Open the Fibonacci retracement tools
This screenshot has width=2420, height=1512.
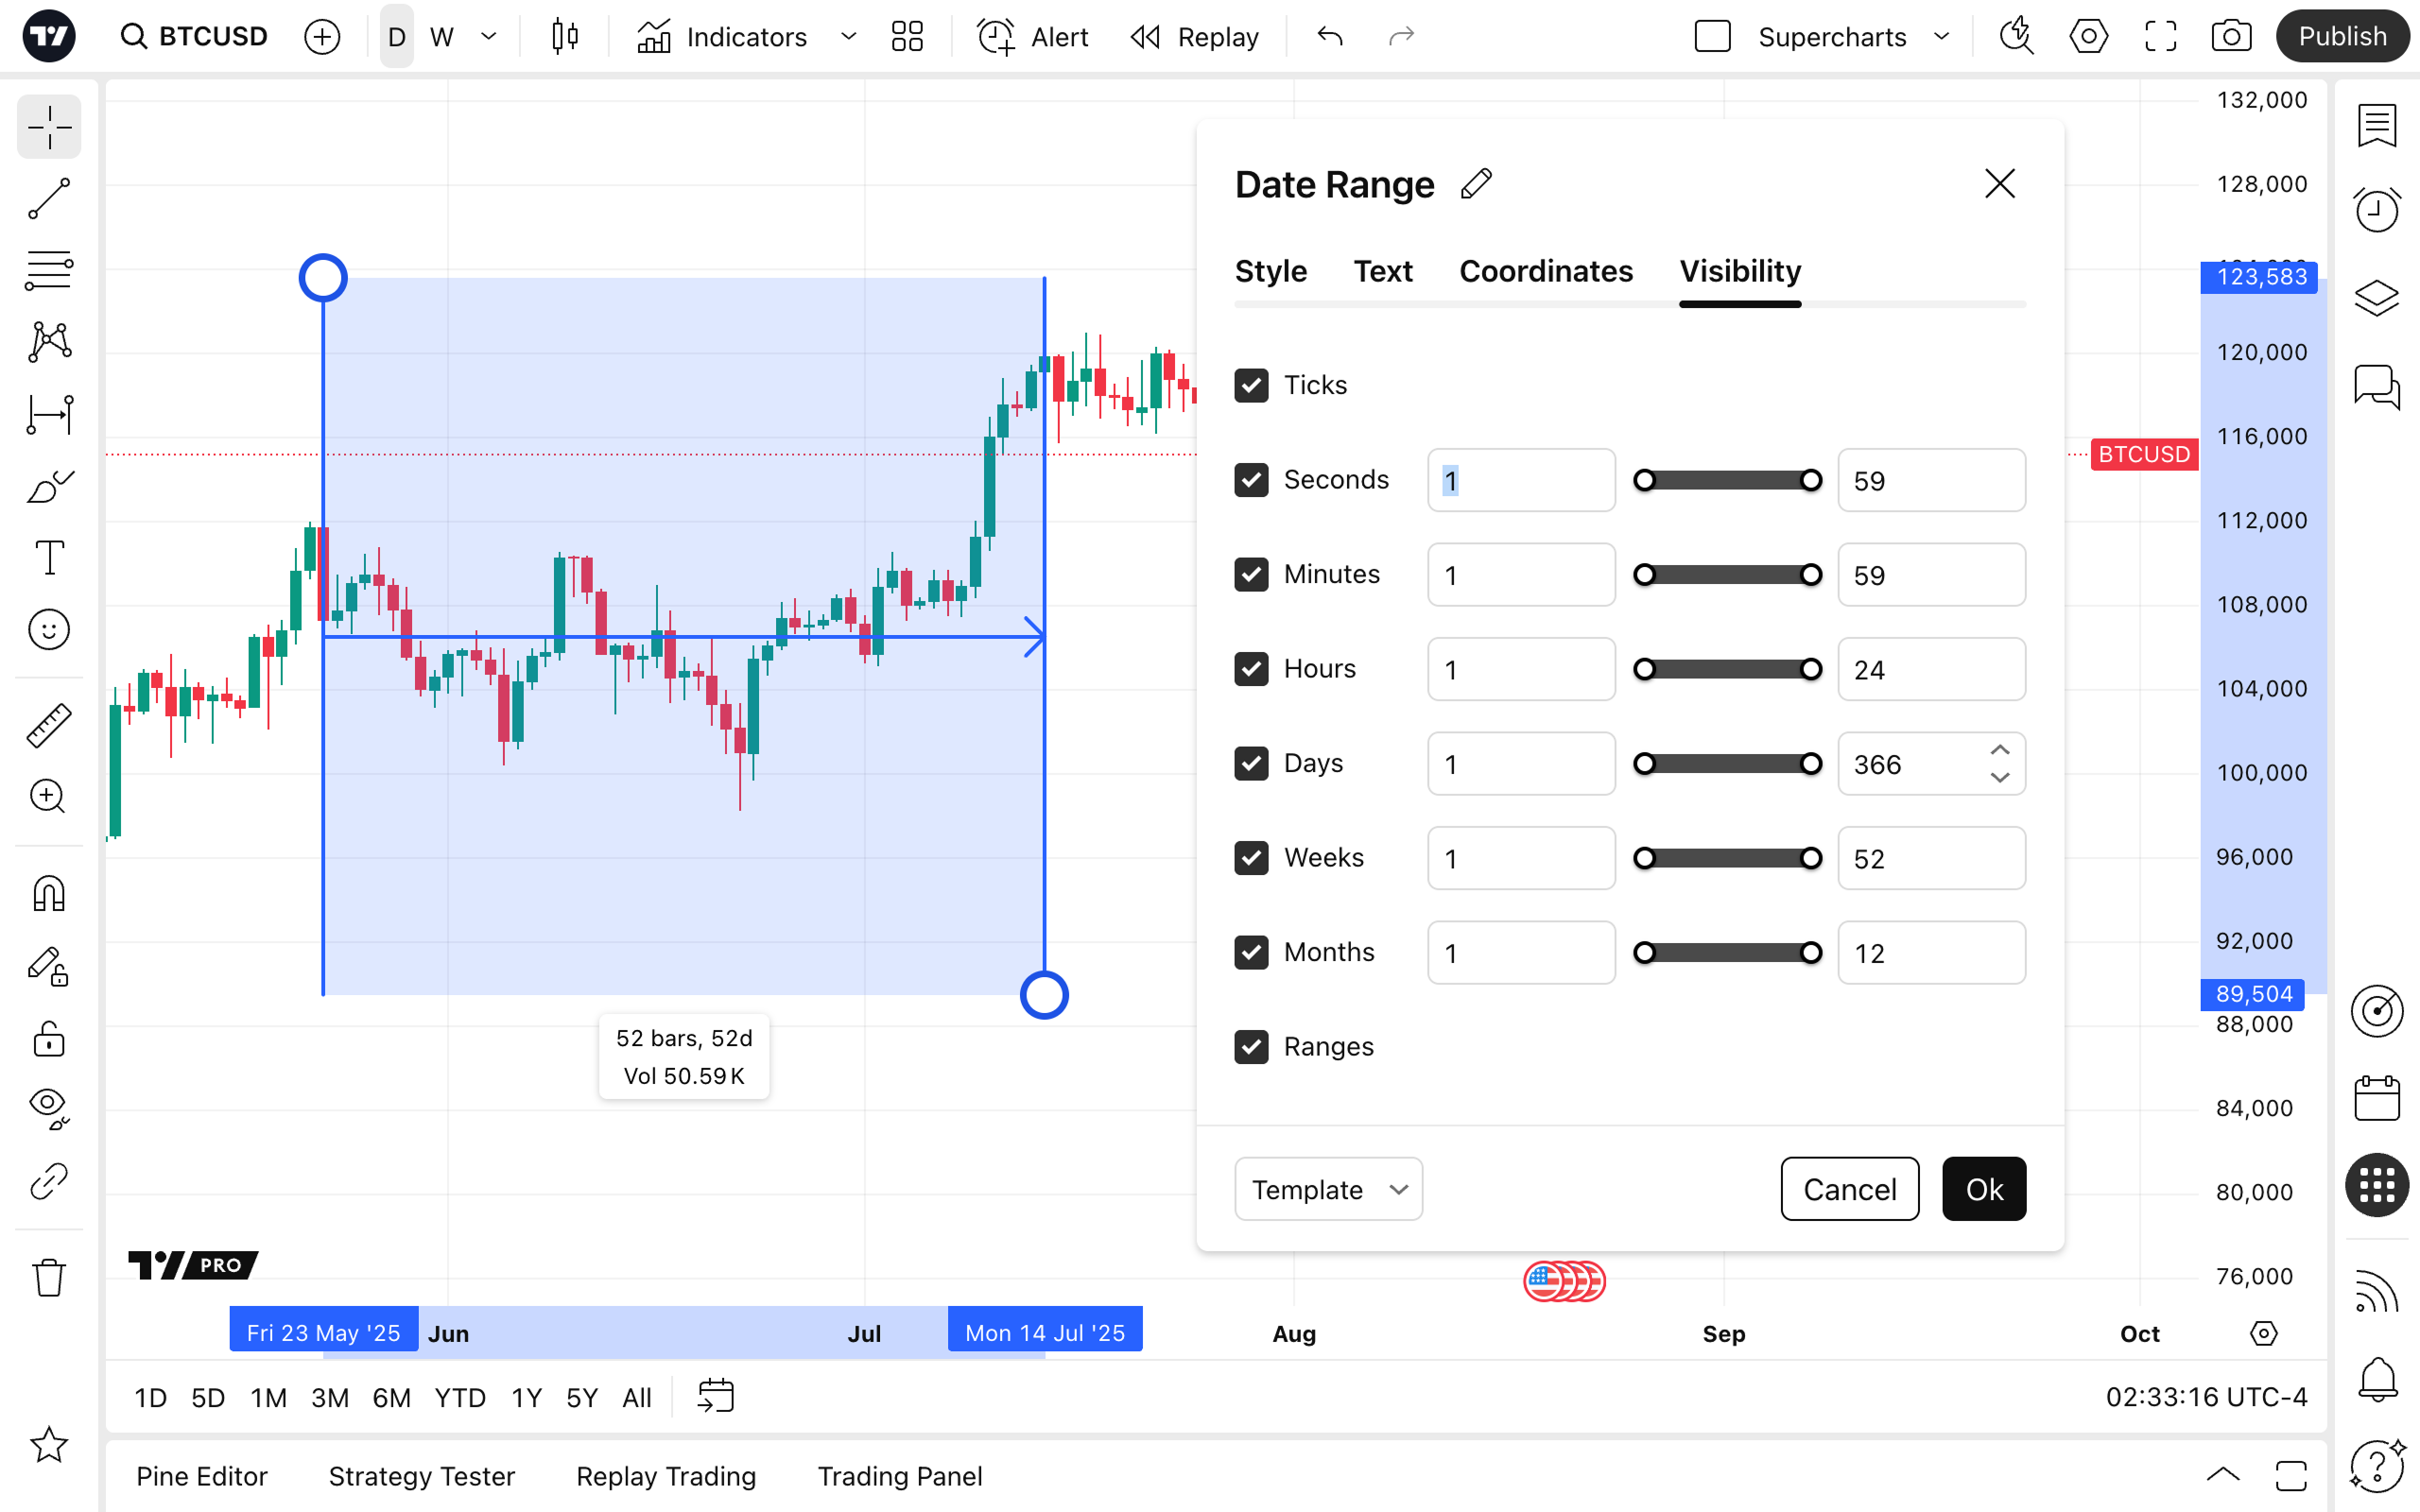click(x=48, y=271)
